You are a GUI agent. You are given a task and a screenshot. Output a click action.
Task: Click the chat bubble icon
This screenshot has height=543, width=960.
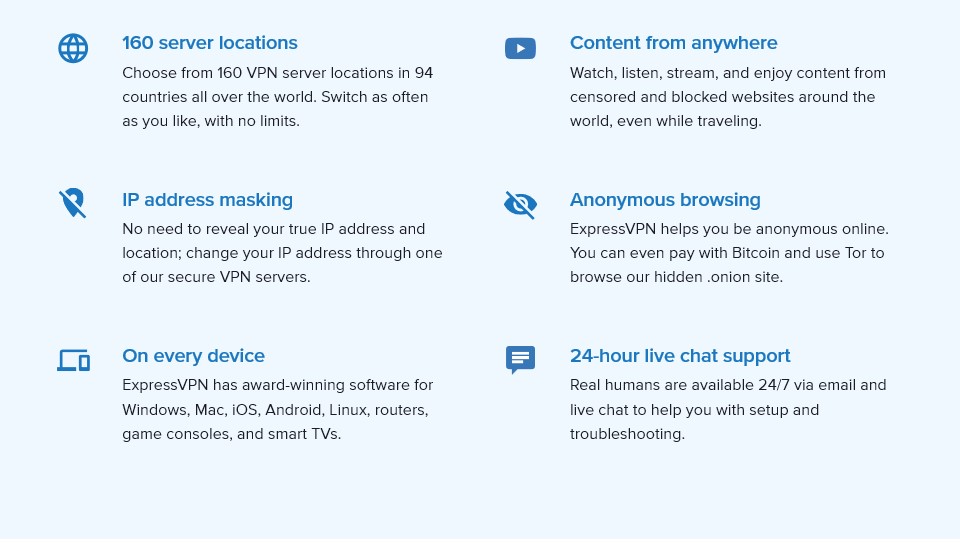[520, 360]
